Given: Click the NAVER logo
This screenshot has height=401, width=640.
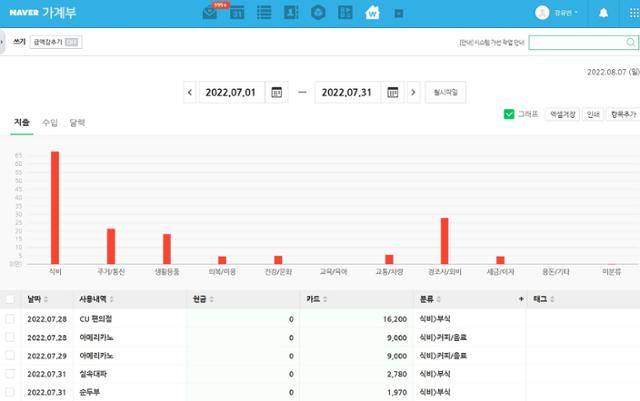Looking at the screenshot, I should [x=24, y=13].
